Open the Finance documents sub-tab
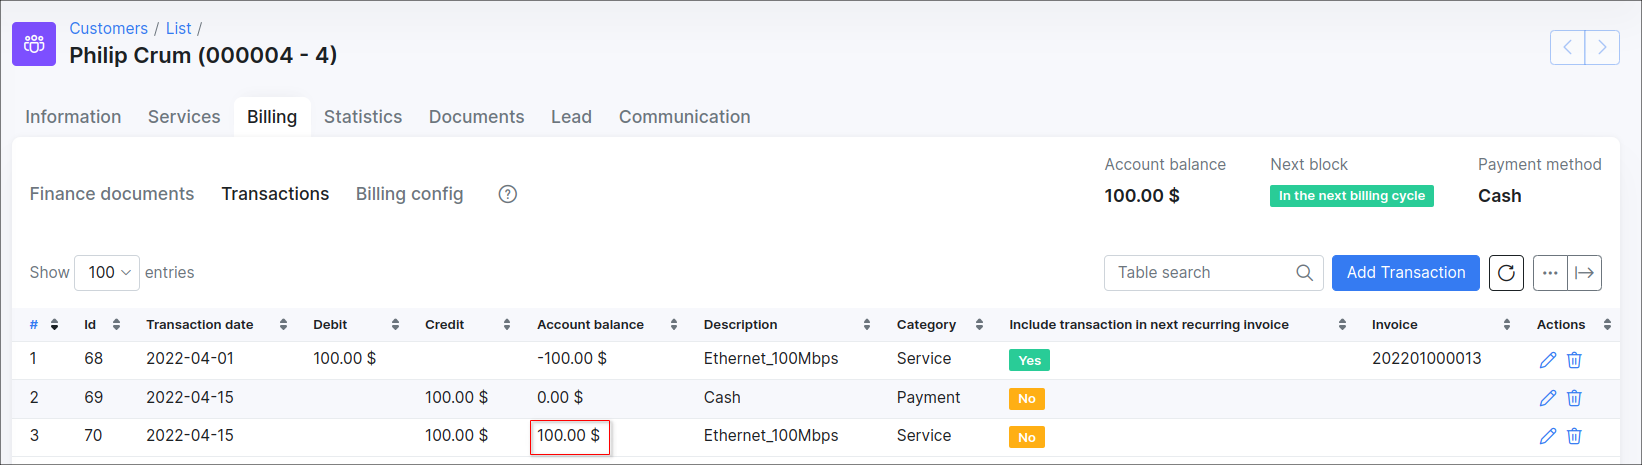1642x465 pixels. pyautogui.click(x=112, y=194)
